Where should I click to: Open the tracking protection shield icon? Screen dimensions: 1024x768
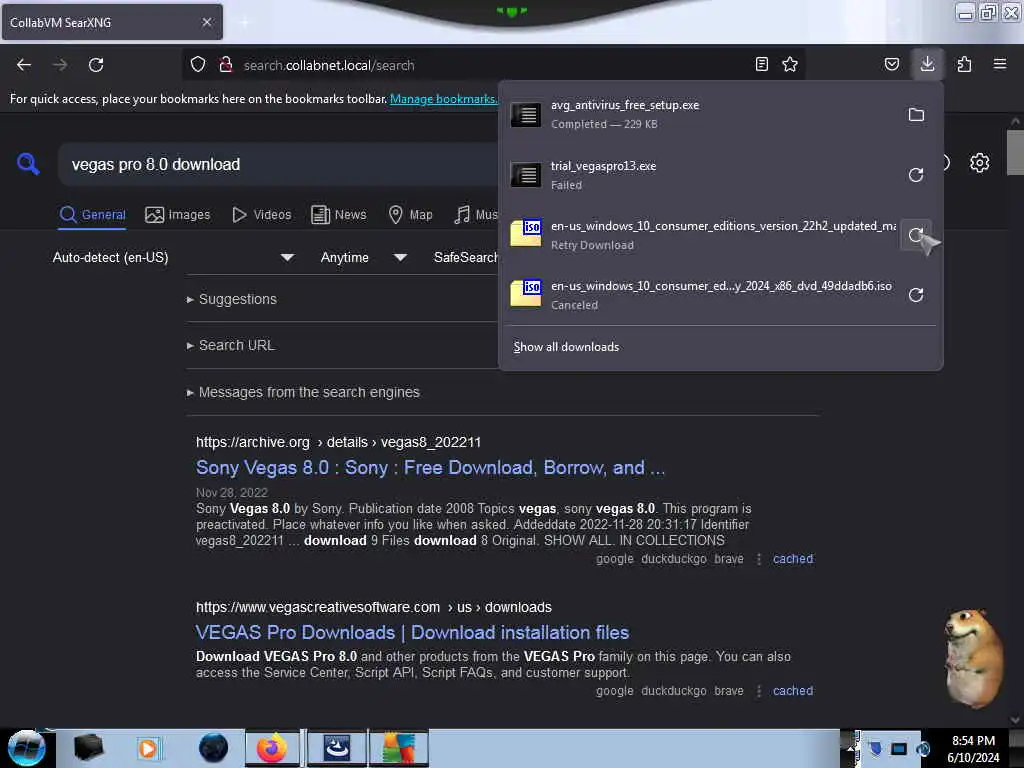point(198,64)
